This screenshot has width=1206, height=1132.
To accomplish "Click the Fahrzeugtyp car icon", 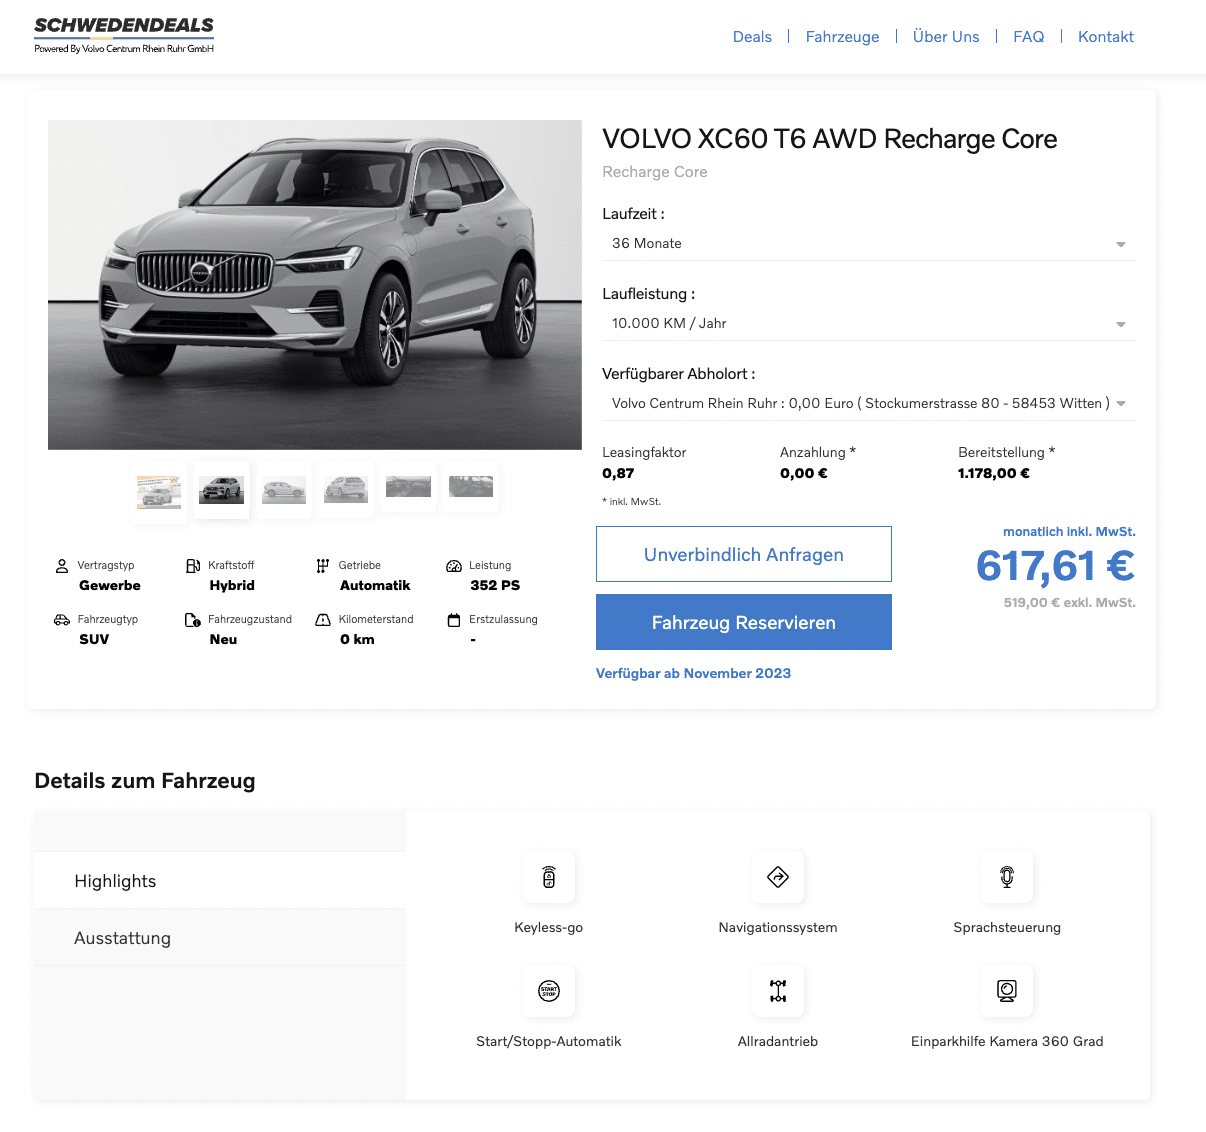I will (62, 620).
